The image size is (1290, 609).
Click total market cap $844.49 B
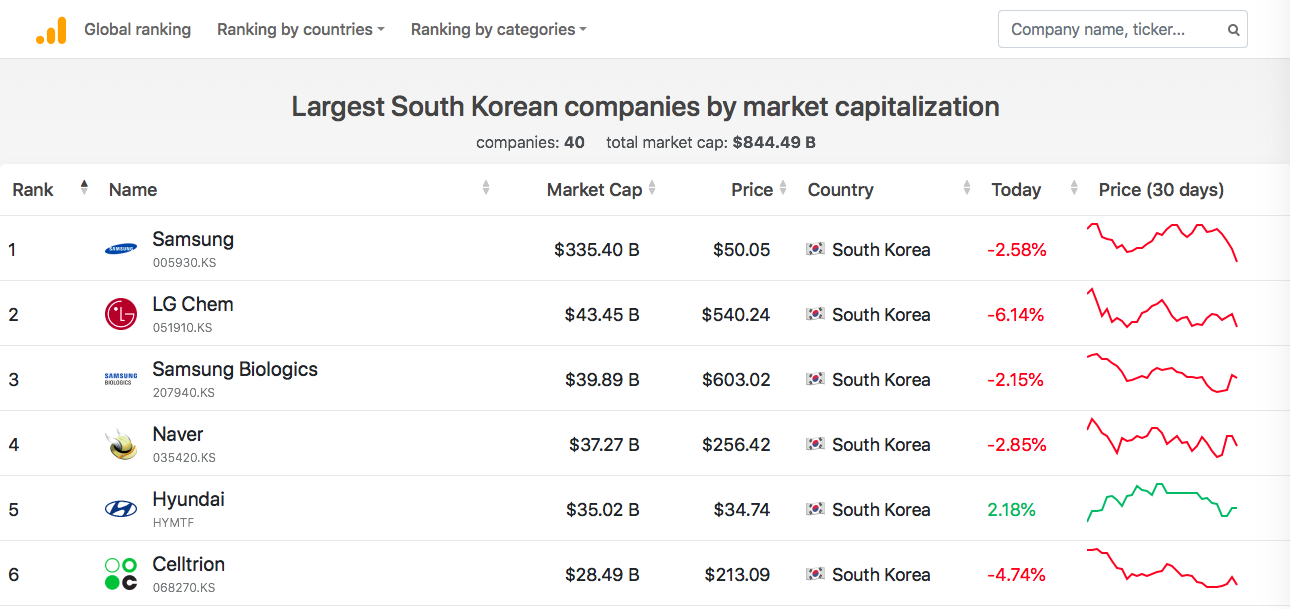774,142
